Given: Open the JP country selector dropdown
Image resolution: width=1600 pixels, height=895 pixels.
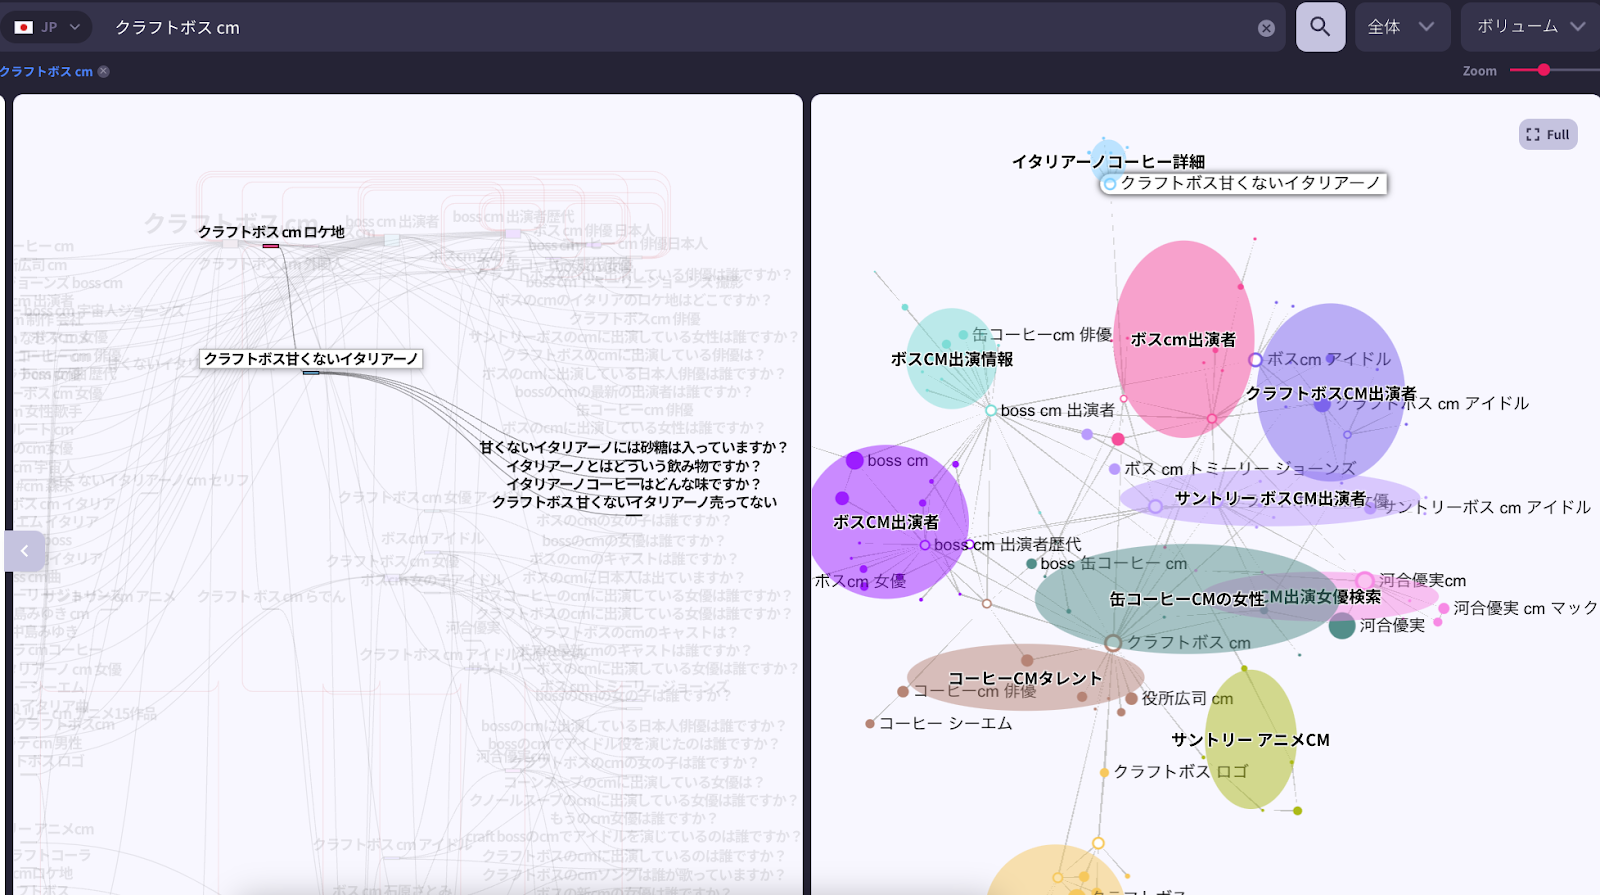Looking at the screenshot, I should [47, 27].
